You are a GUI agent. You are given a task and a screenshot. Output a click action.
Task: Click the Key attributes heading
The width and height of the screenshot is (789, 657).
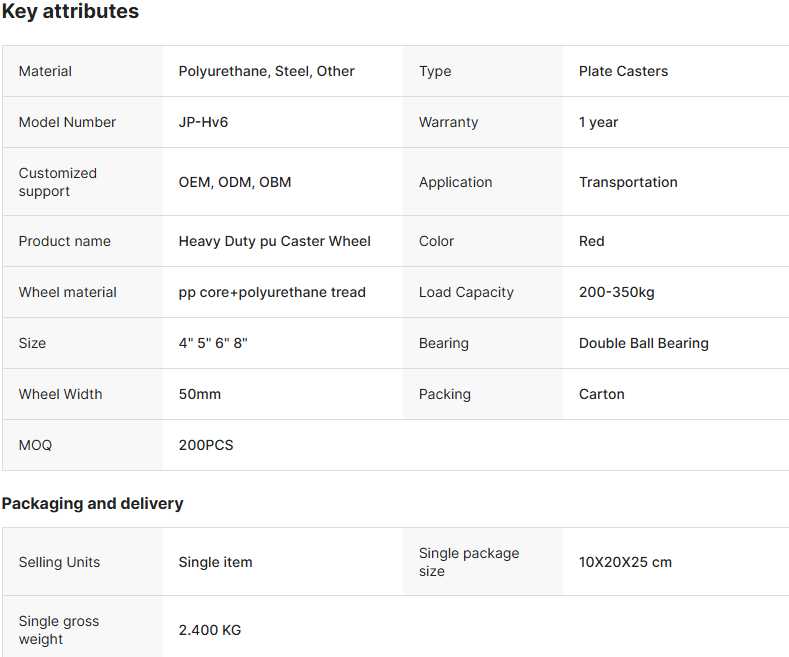click(70, 11)
